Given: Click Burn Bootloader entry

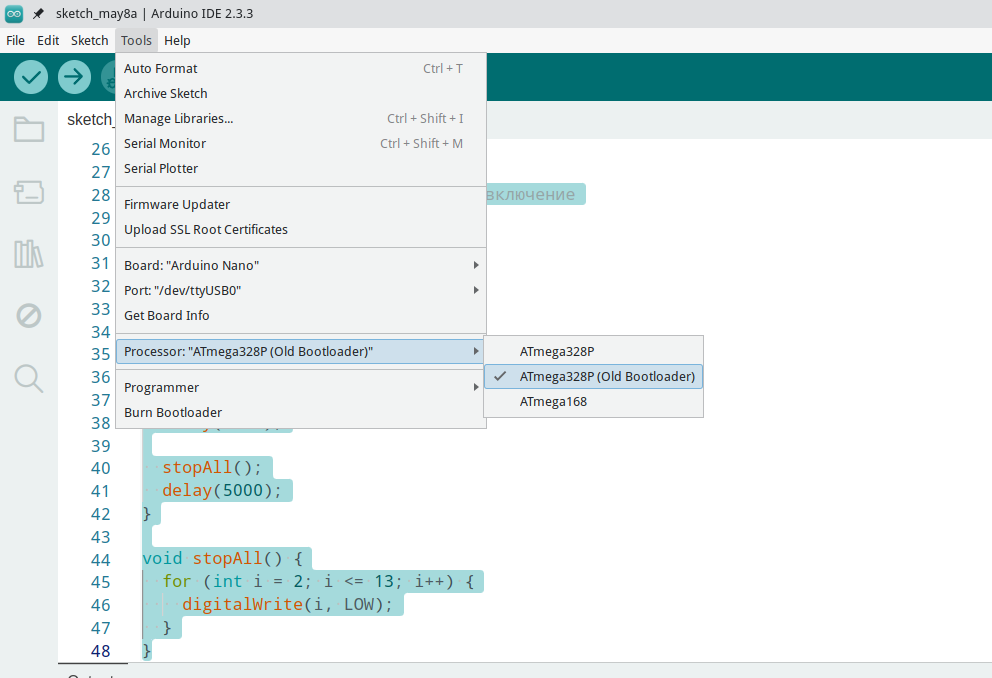Looking at the screenshot, I should tap(301, 412).
